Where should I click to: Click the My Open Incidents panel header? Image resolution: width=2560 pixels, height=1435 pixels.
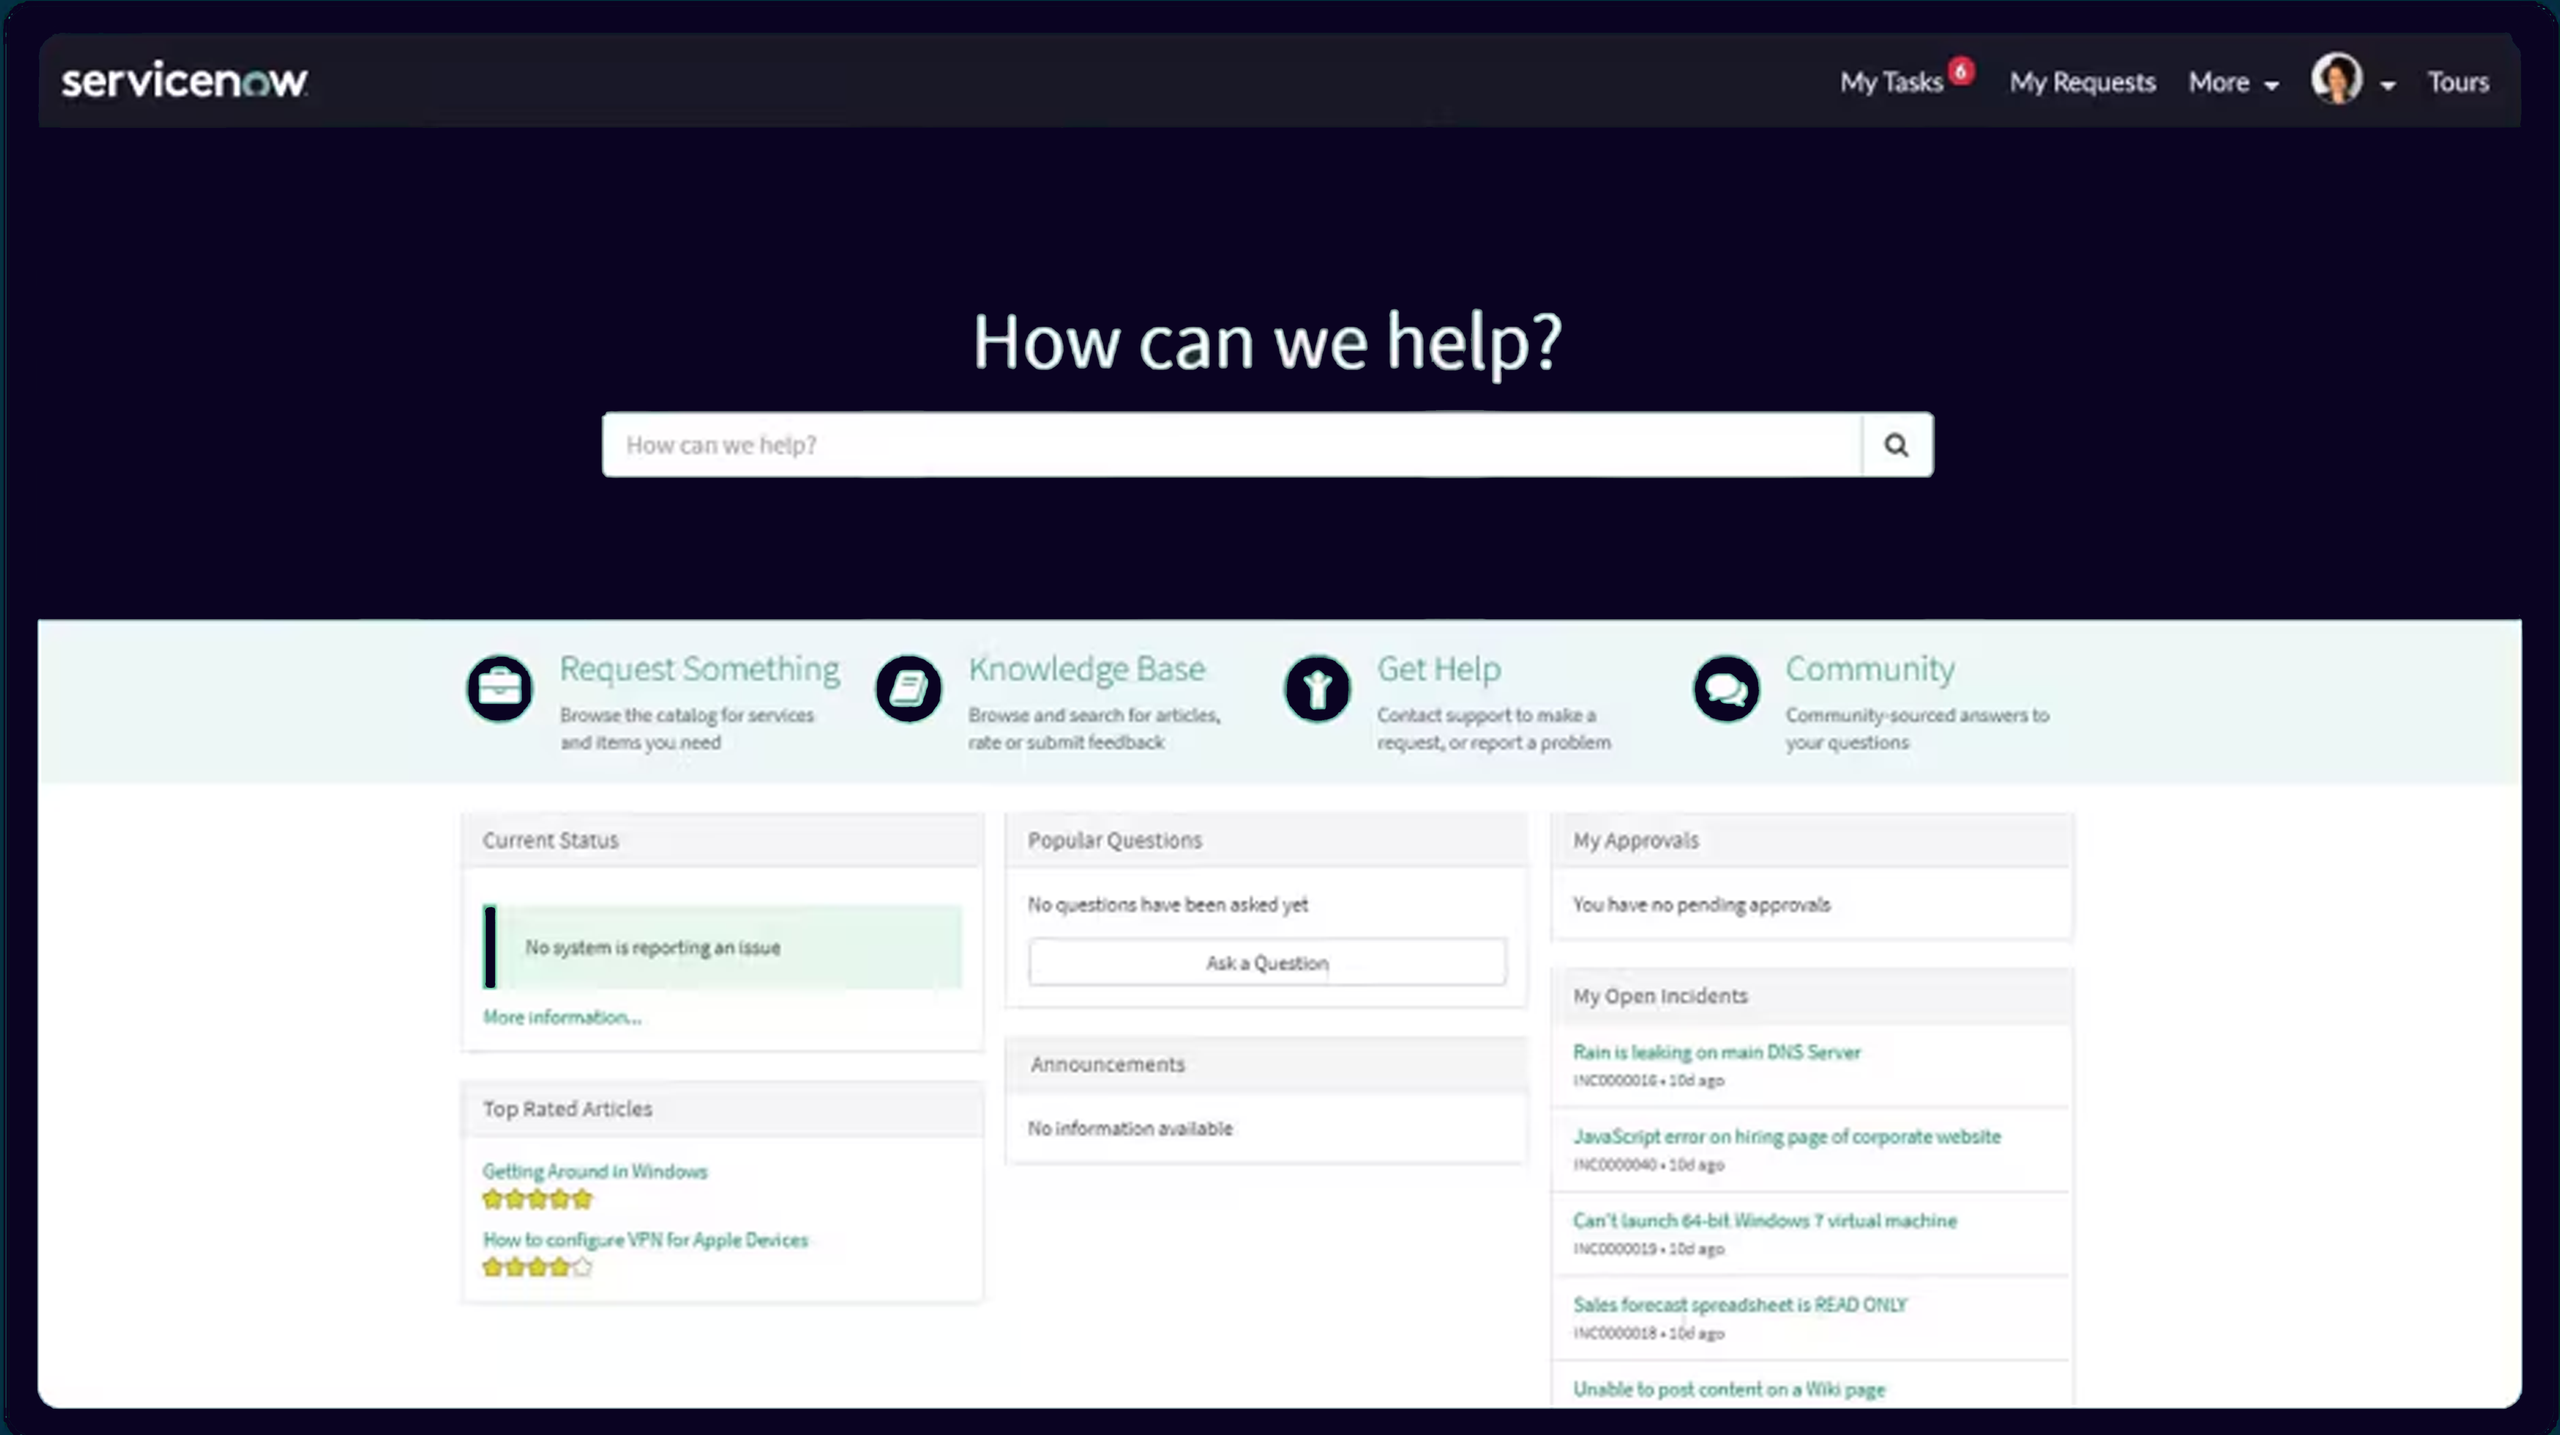[1811, 996]
